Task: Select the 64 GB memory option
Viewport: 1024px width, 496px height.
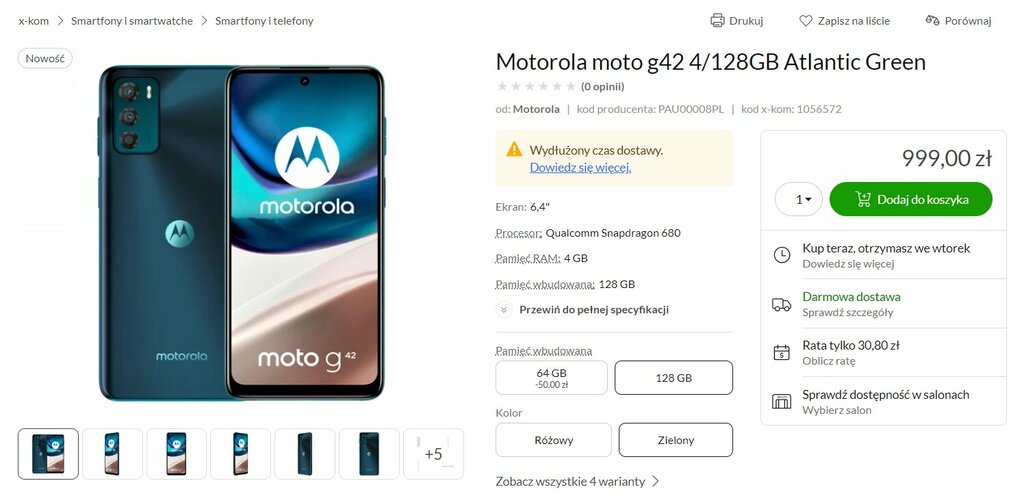Action: click(x=551, y=378)
